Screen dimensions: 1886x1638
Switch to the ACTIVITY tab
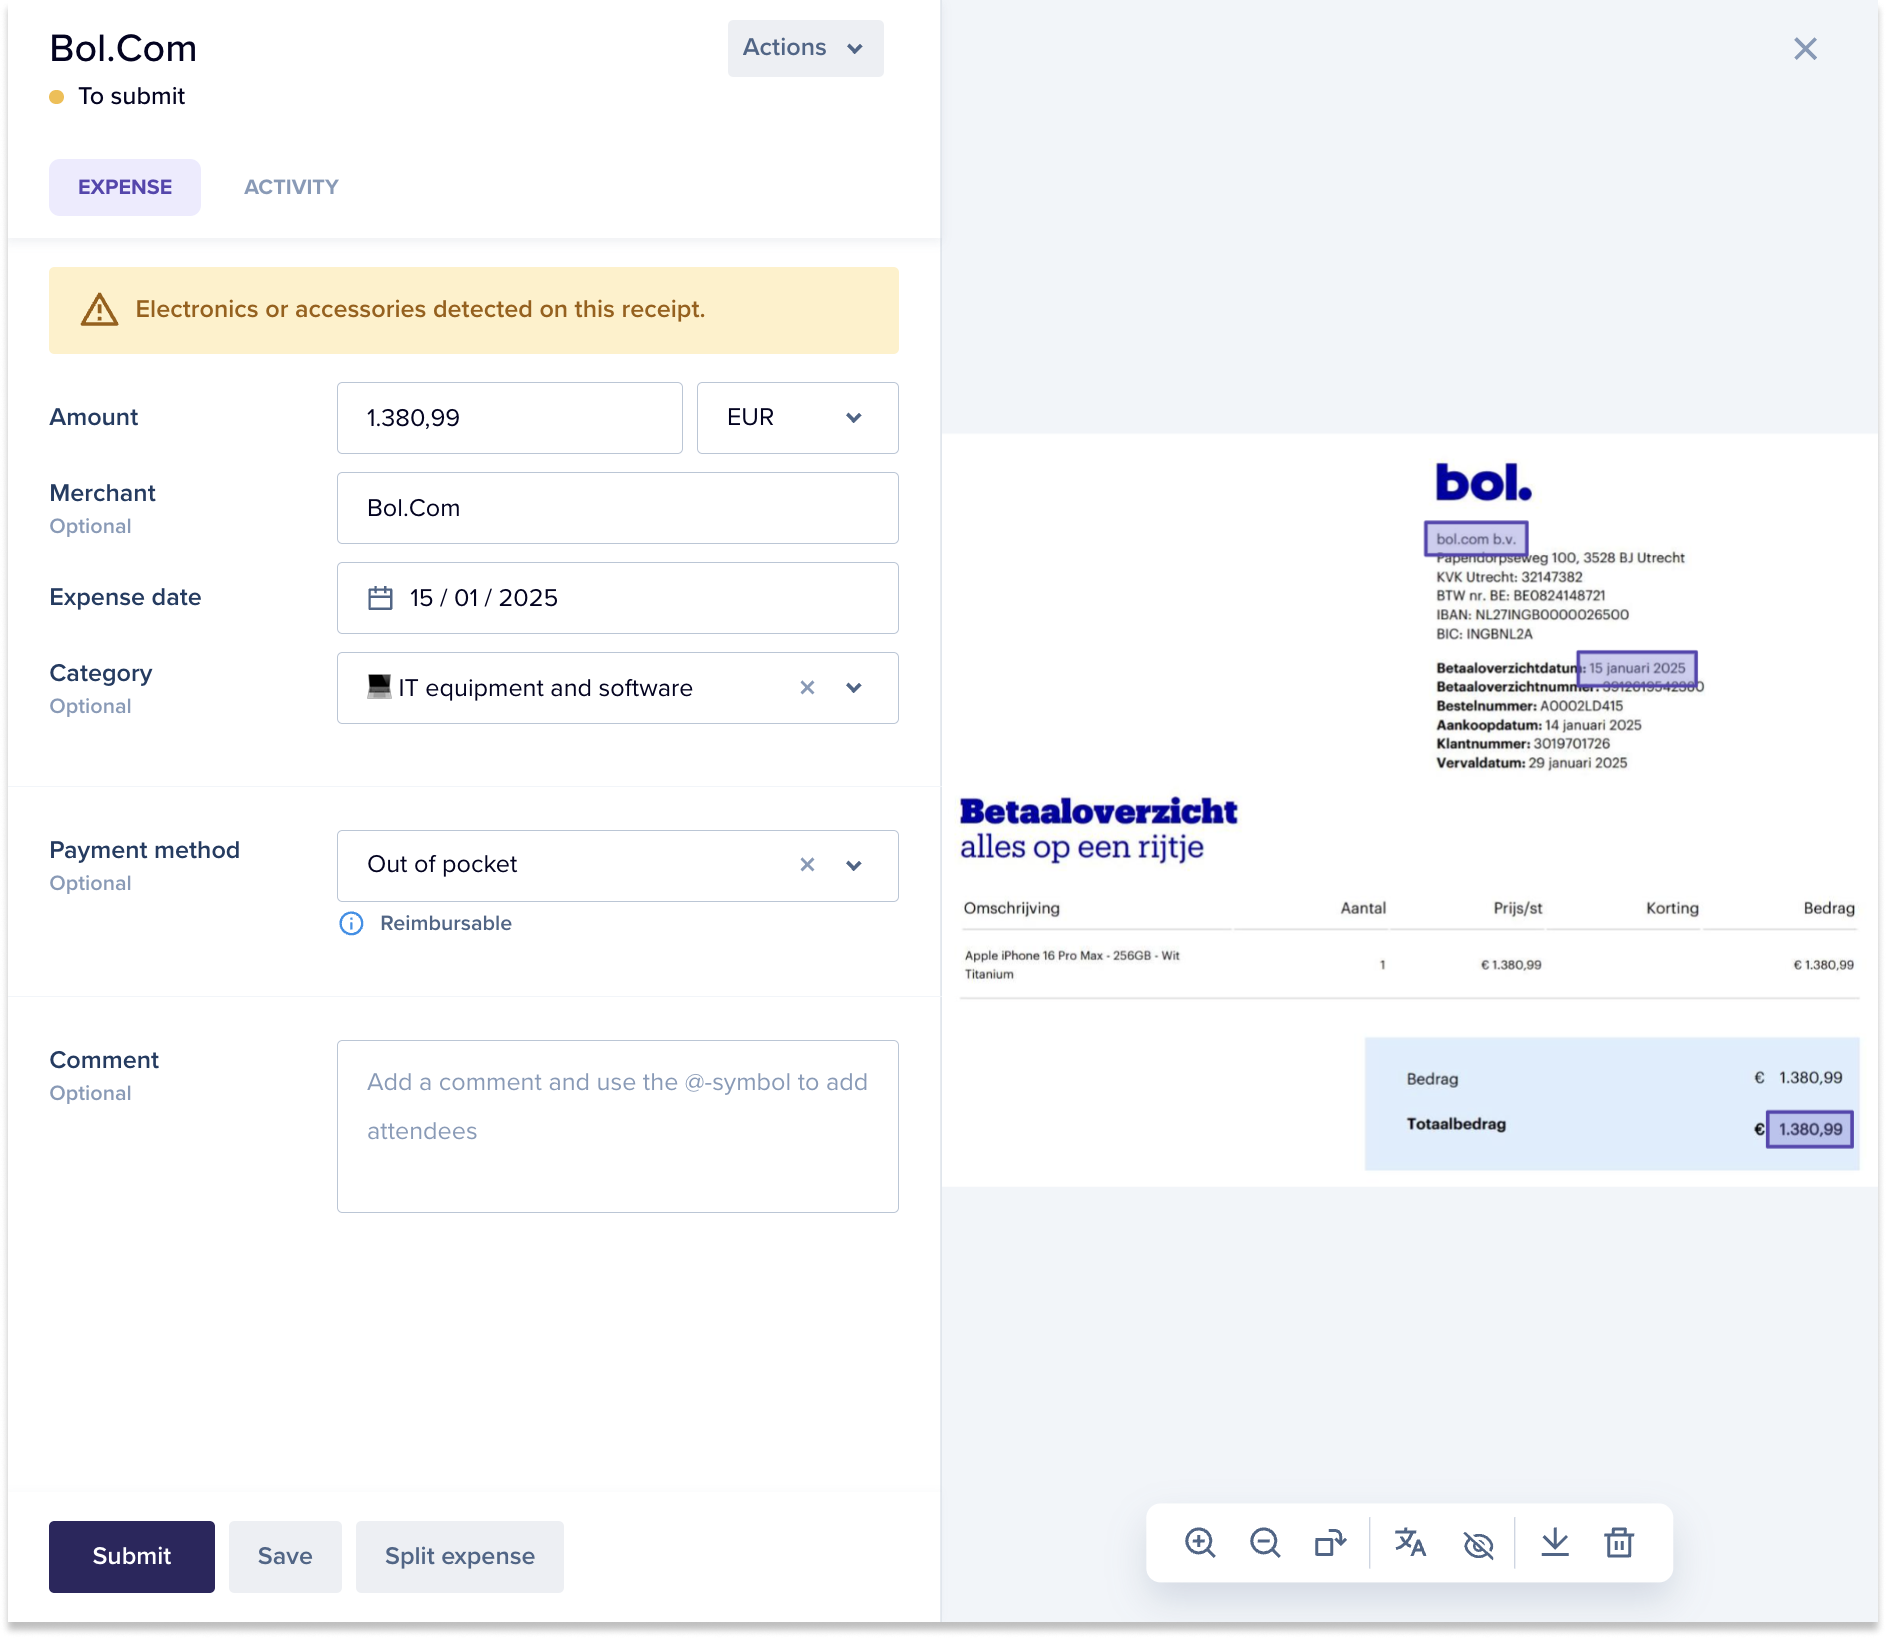tap(291, 187)
